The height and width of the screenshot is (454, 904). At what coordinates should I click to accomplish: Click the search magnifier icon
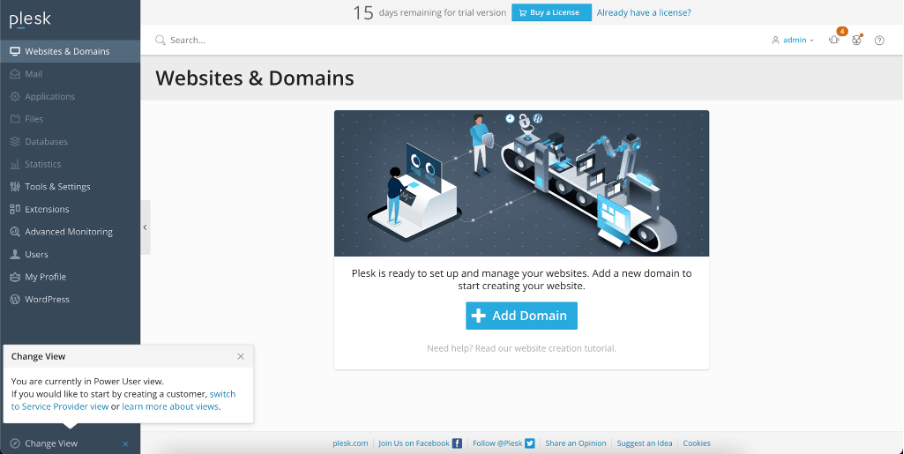160,40
